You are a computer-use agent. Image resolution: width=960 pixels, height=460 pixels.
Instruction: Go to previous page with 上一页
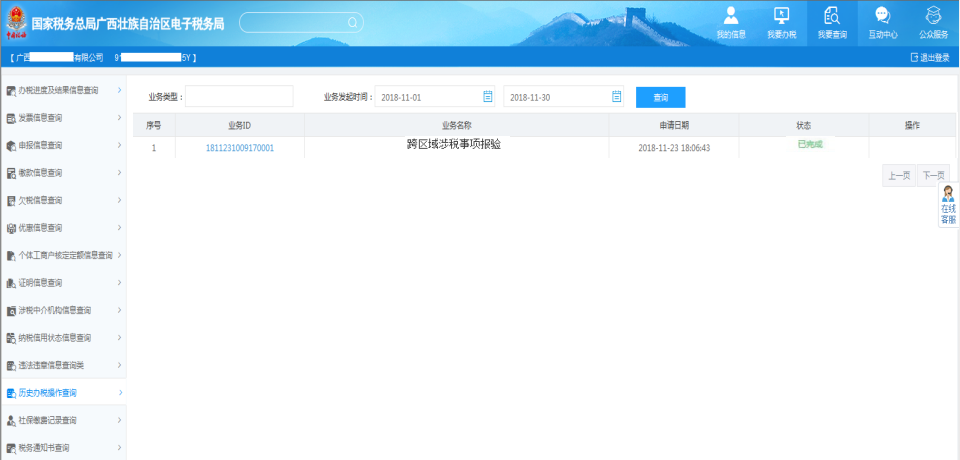899,176
